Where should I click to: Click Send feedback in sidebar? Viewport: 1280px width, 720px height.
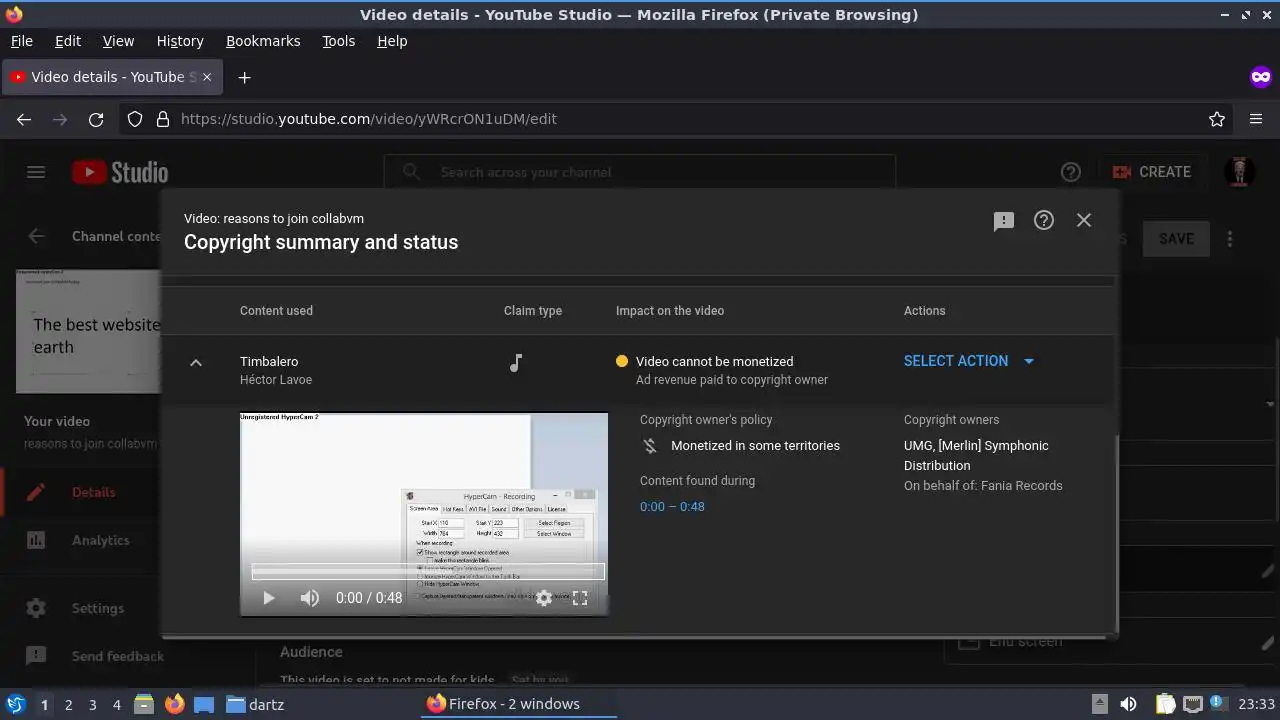point(80,656)
